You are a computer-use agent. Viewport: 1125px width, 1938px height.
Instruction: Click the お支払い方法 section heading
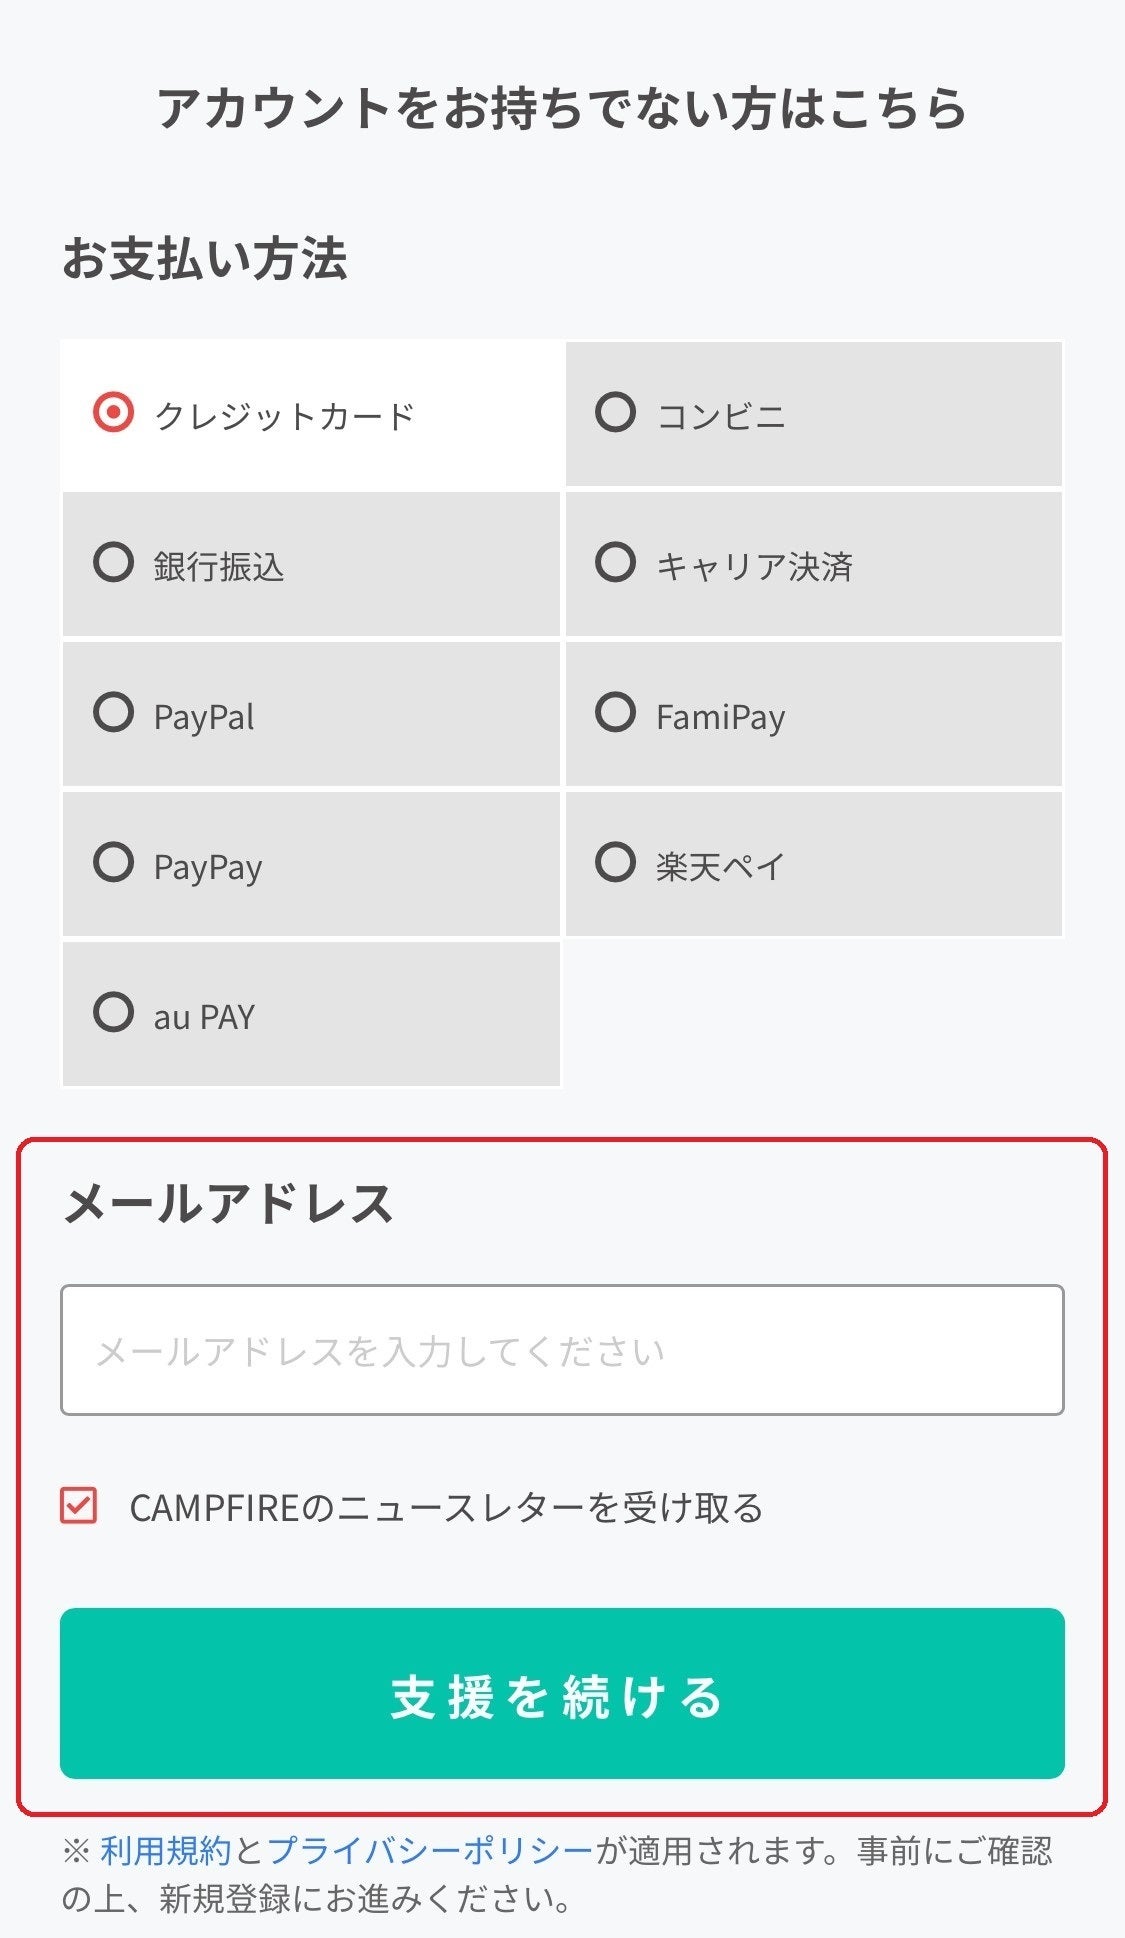click(x=205, y=259)
